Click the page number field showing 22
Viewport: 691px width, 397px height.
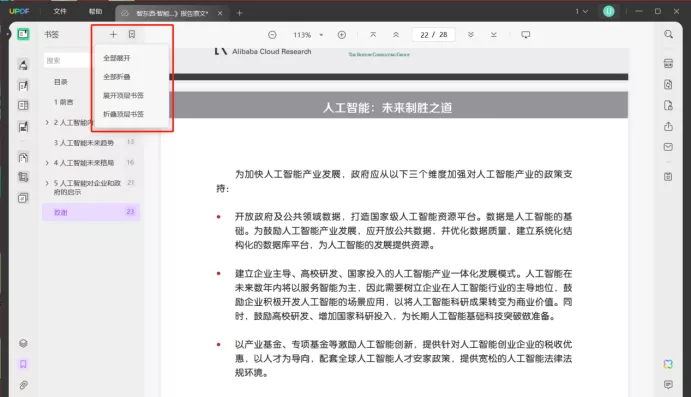click(434, 35)
